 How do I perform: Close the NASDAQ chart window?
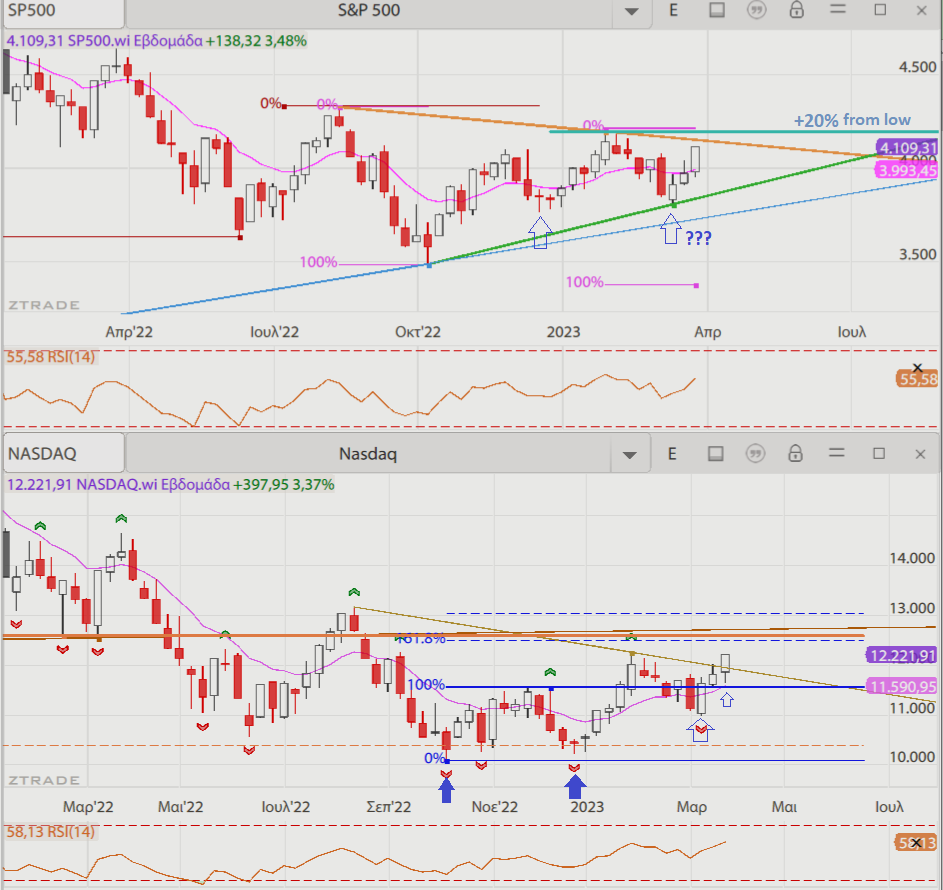(x=920, y=454)
